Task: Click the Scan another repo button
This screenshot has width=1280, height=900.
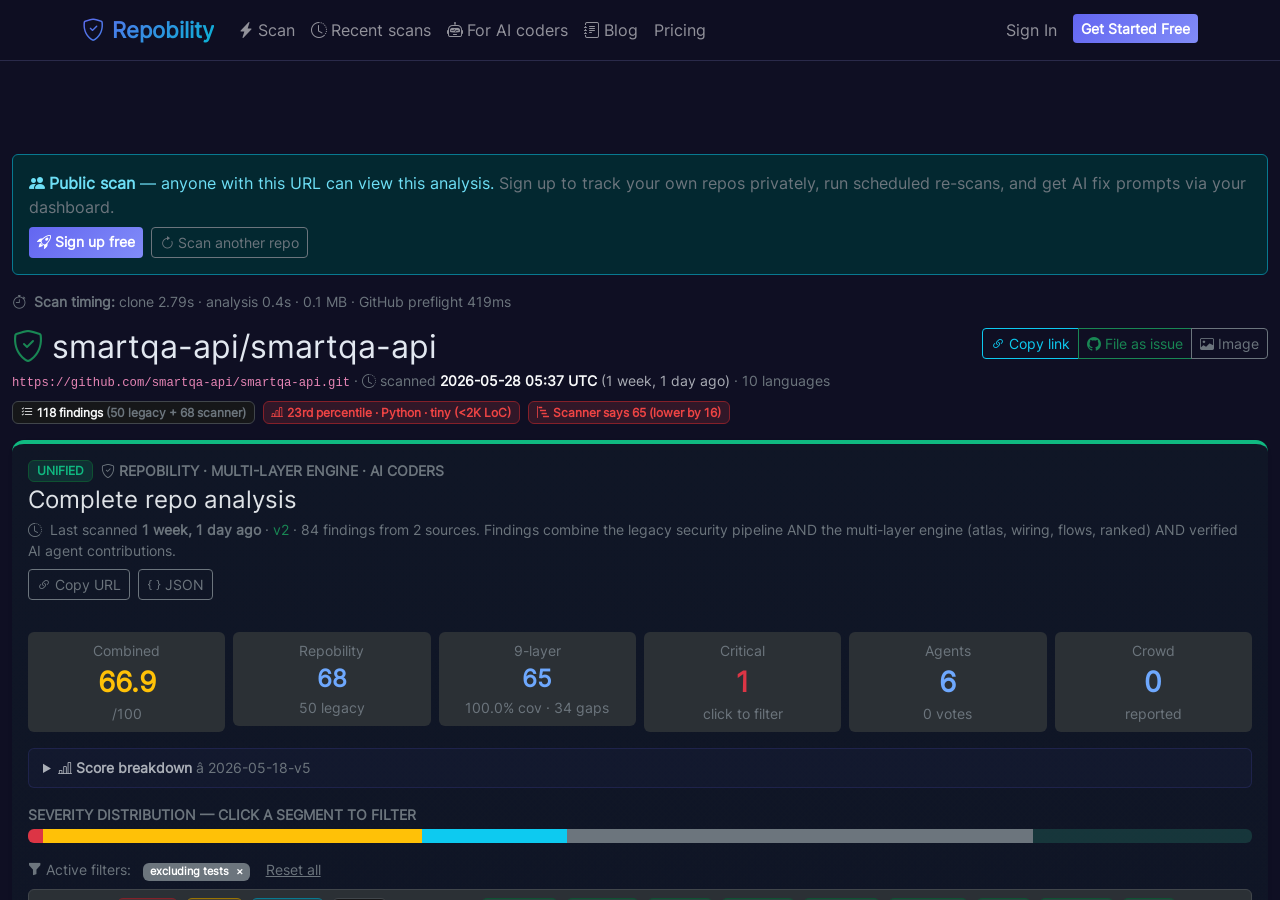Action: (x=229, y=242)
